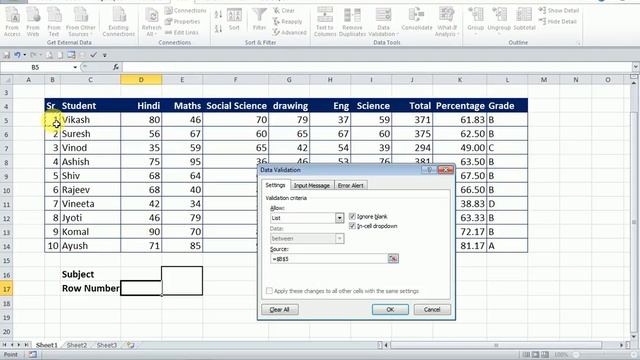640x360 pixels.
Task: Switch to Normal view in status bar
Action: (526, 355)
